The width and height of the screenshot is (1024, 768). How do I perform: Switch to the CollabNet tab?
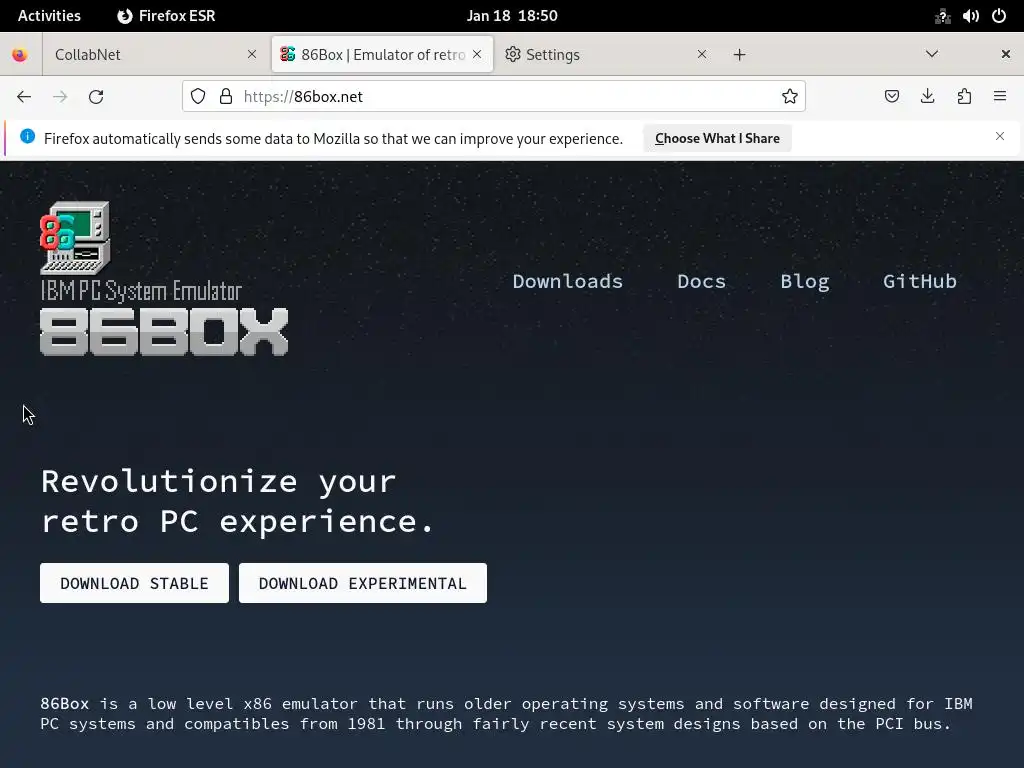click(155, 55)
